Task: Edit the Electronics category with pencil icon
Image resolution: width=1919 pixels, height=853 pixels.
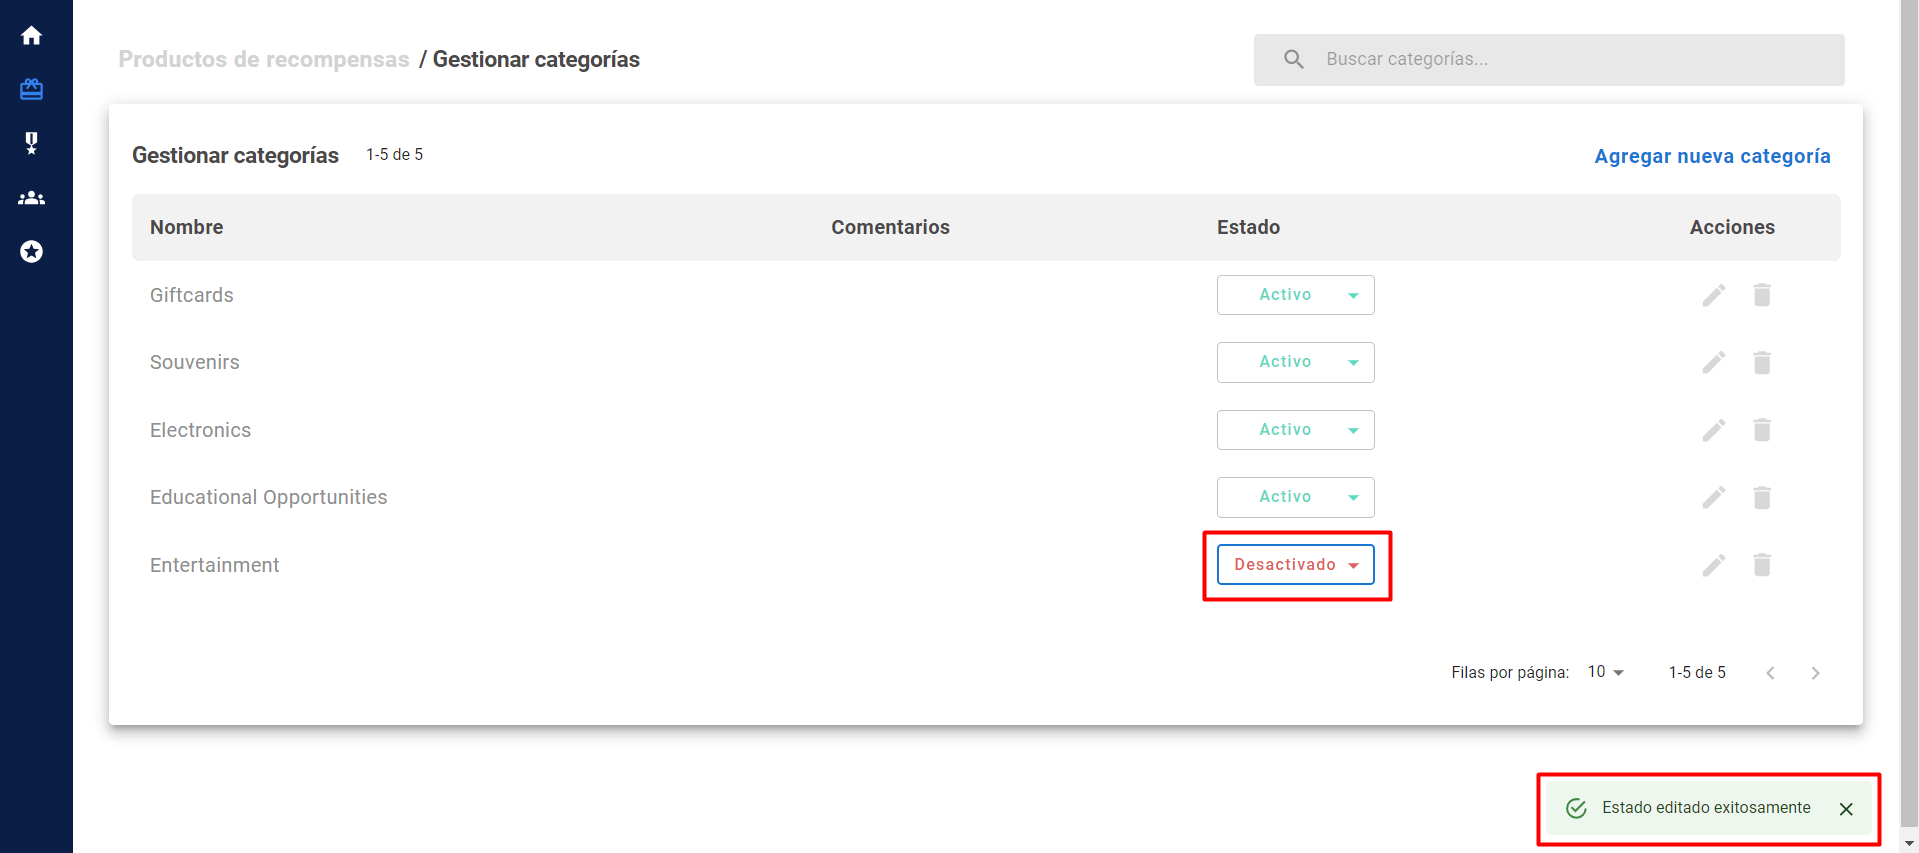Action: click(1713, 430)
